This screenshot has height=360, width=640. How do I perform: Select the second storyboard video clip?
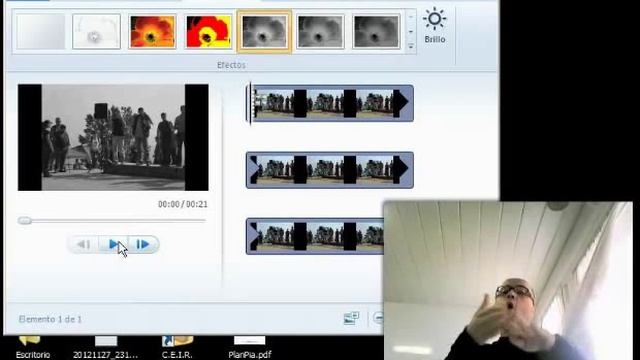(x=330, y=170)
